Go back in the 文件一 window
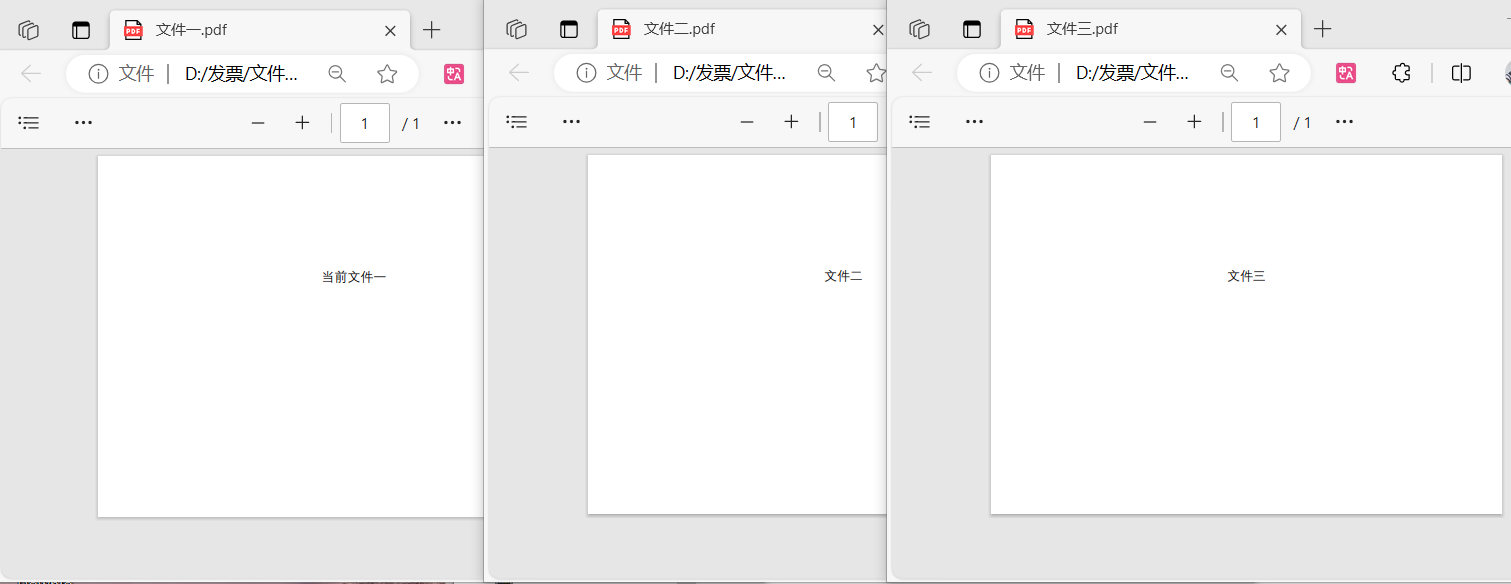Screen dimensions: 1511x584 [x=30, y=73]
